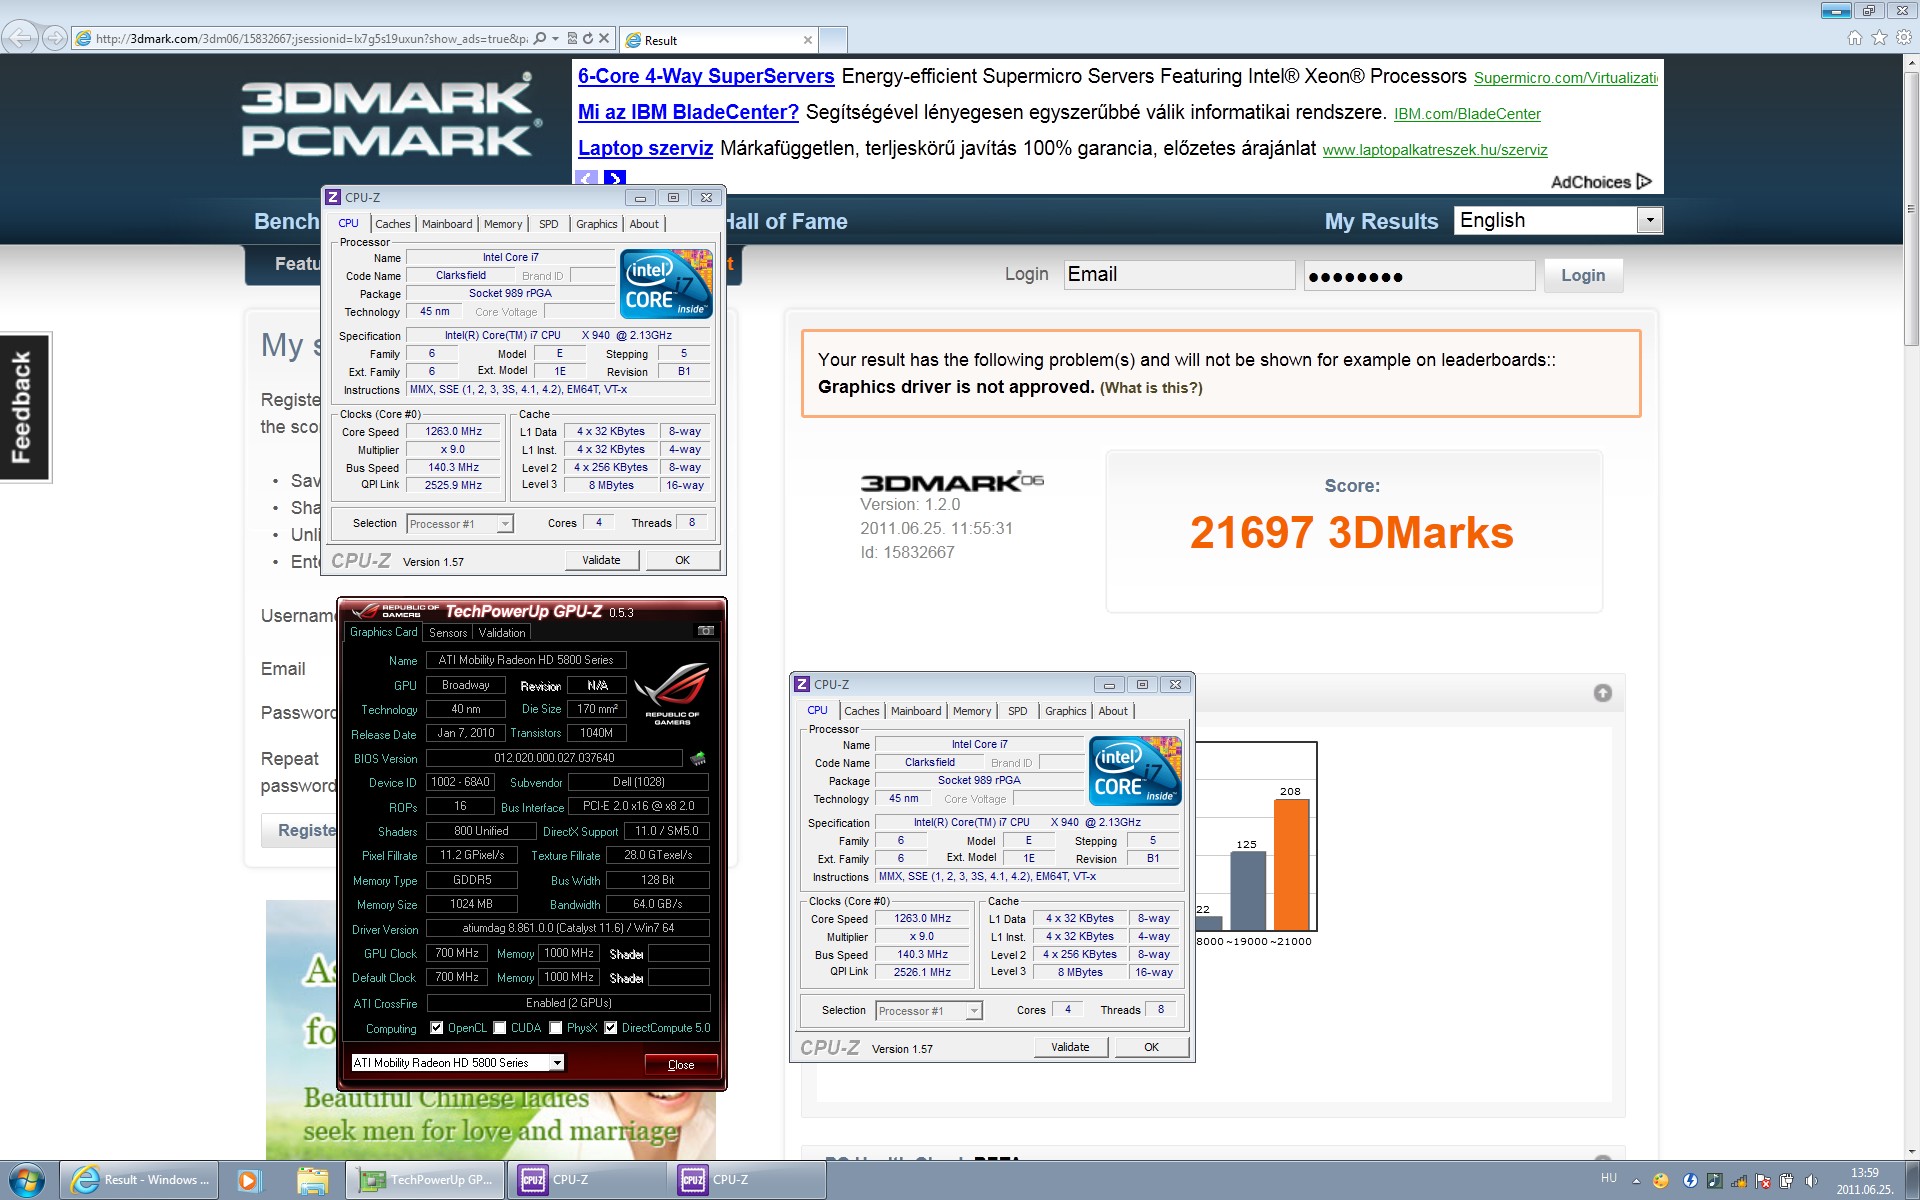This screenshot has height=1200, width=1920.
Task: Open IE home page icon
Action: (1855, 38)
